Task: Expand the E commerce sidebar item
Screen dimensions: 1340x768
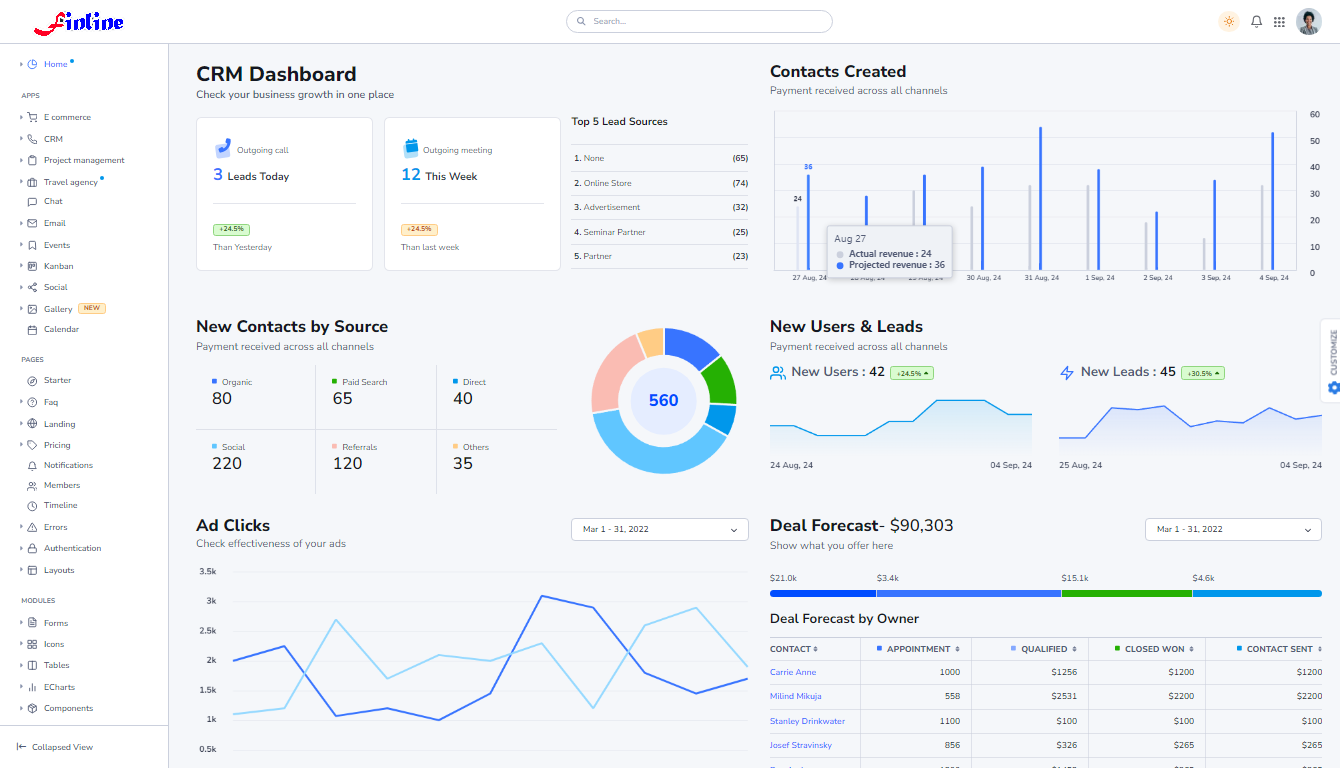Action: [66, 117]
